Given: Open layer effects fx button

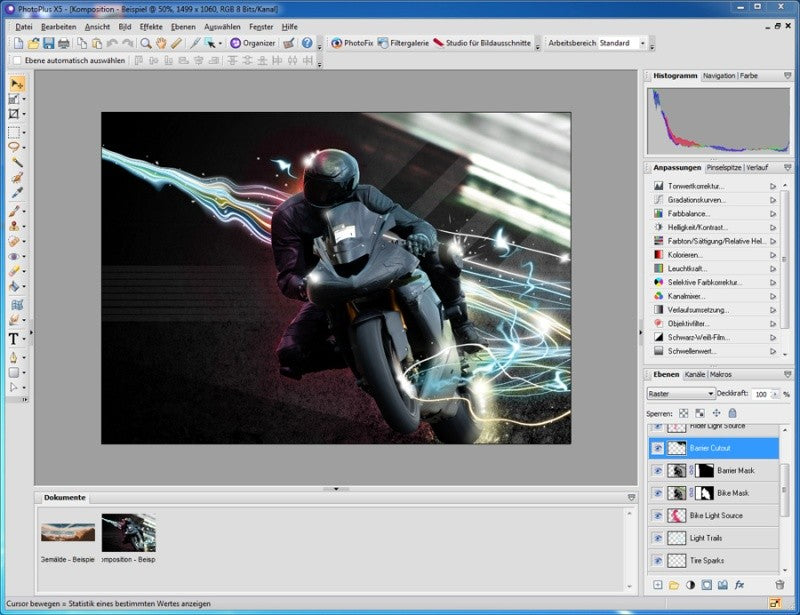Looking at the screenshot, I should (x=739, y=585).
